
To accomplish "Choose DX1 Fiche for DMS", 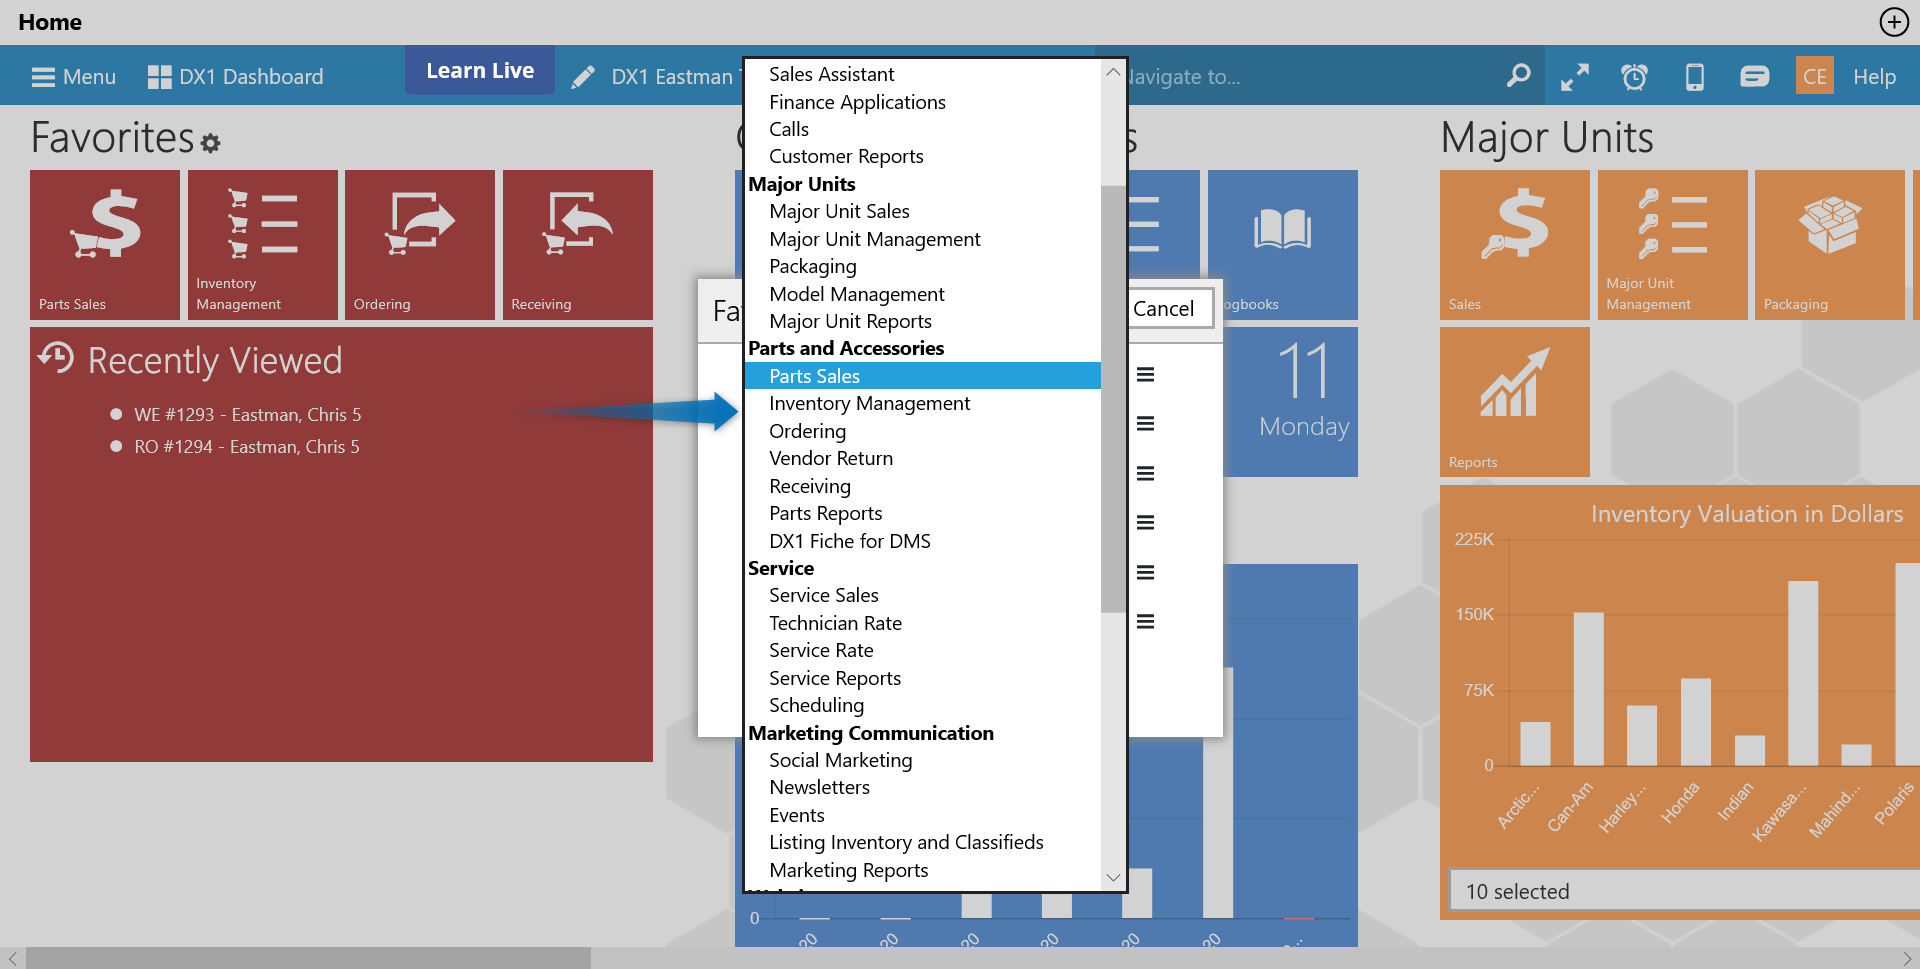I will click(923, 541).
